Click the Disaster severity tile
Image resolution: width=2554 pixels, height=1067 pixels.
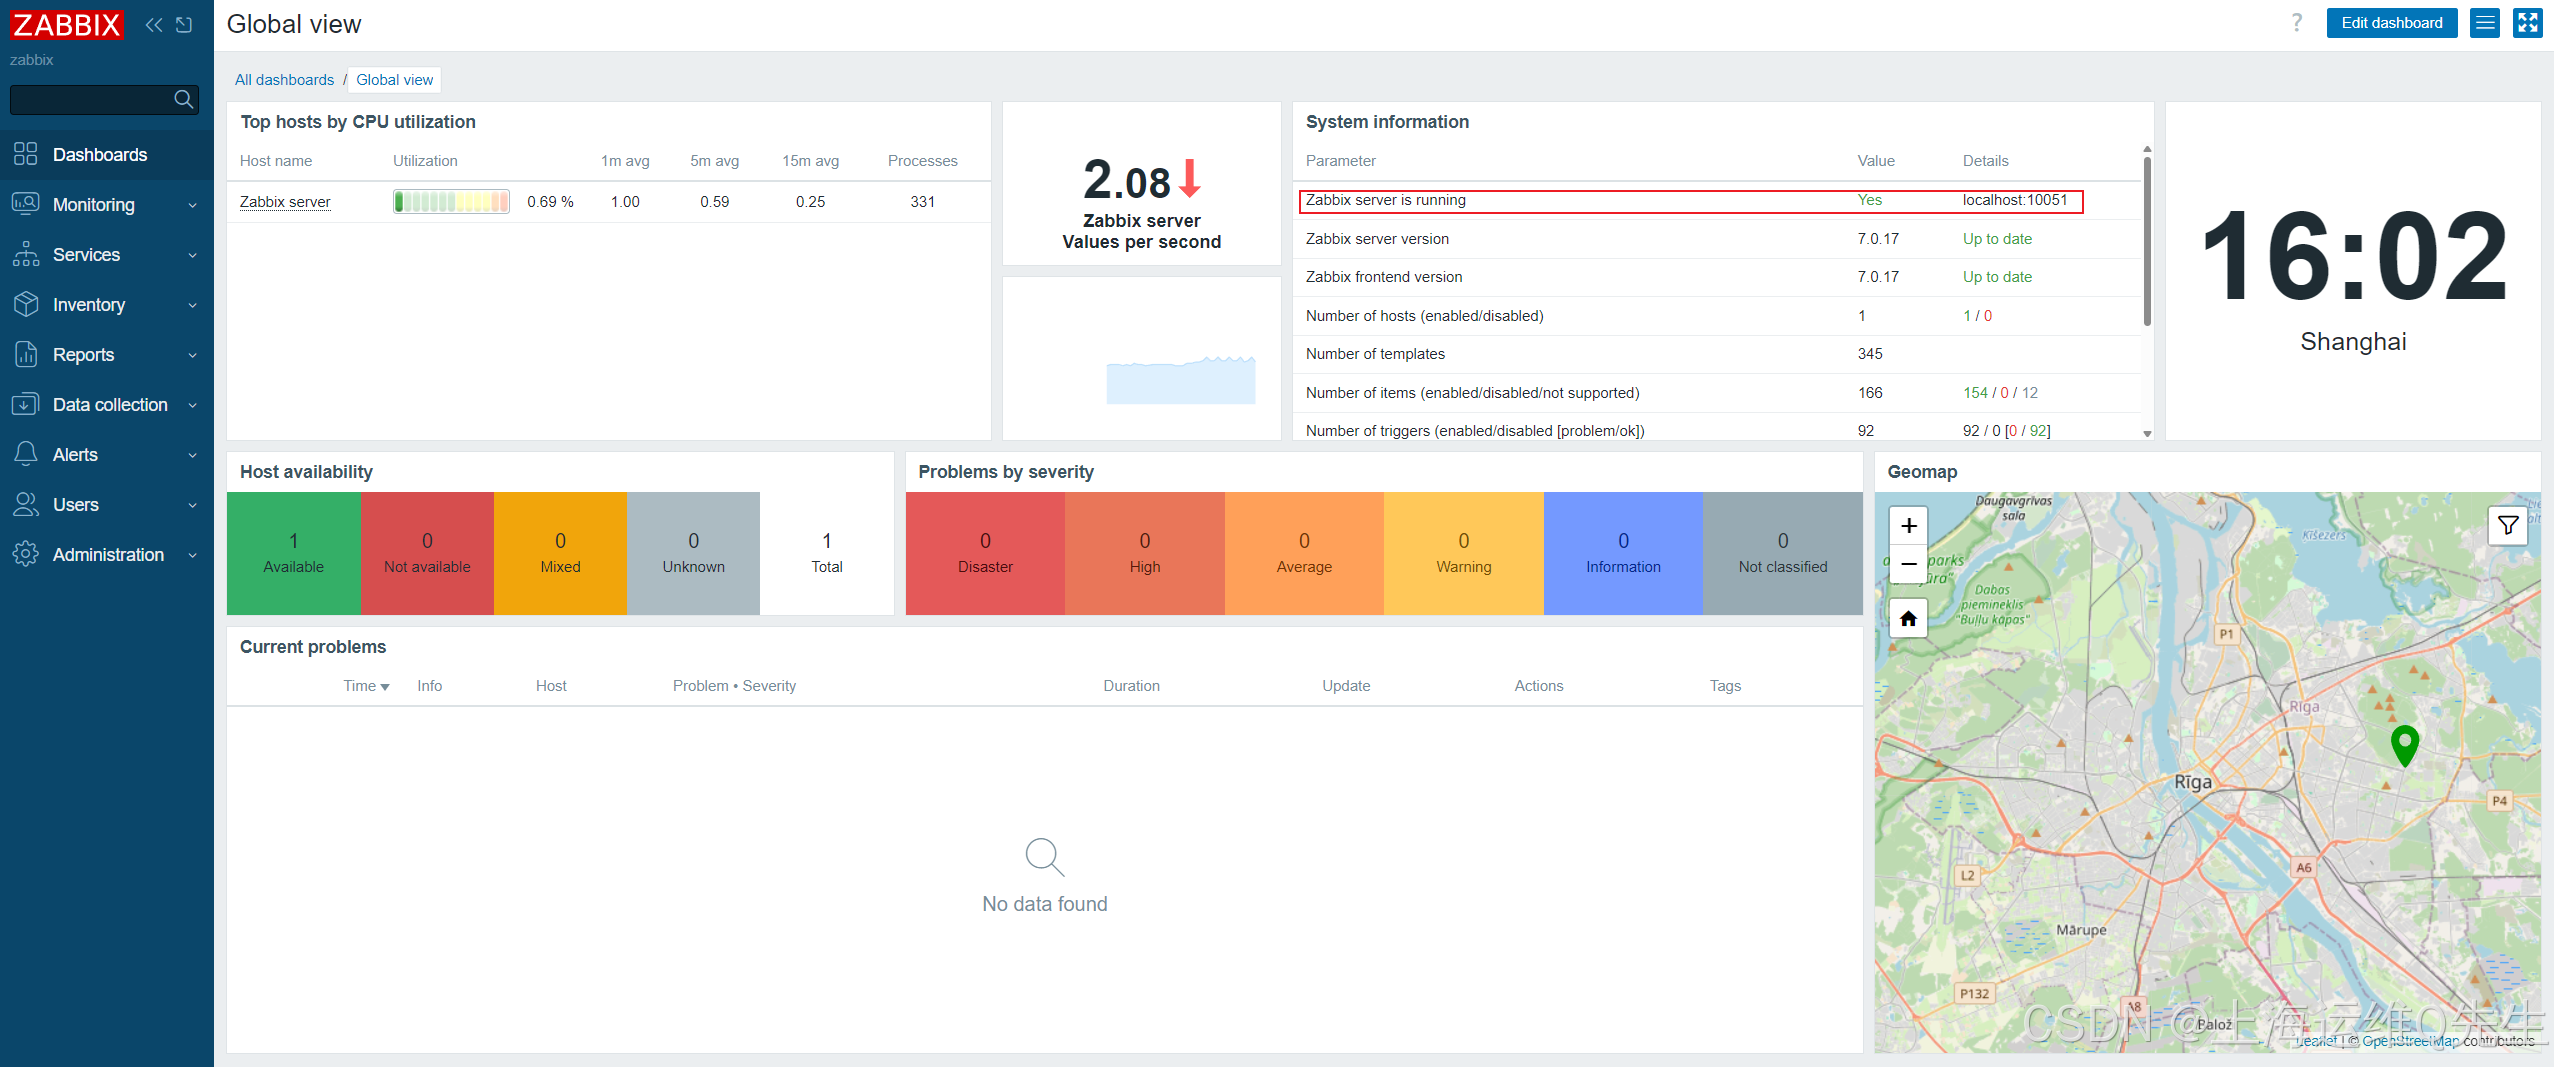coord(985,553)
